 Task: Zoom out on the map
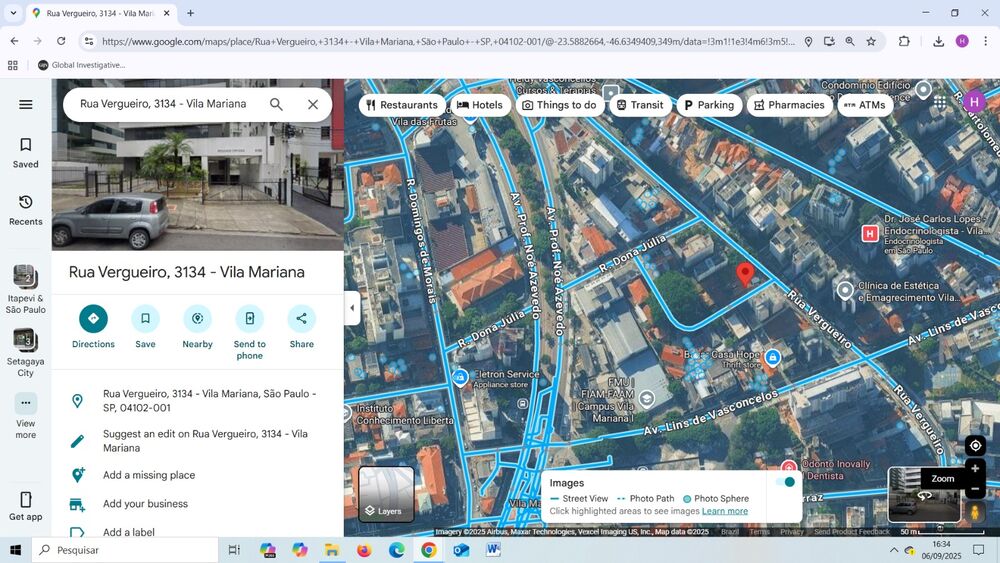pos(975,489)
